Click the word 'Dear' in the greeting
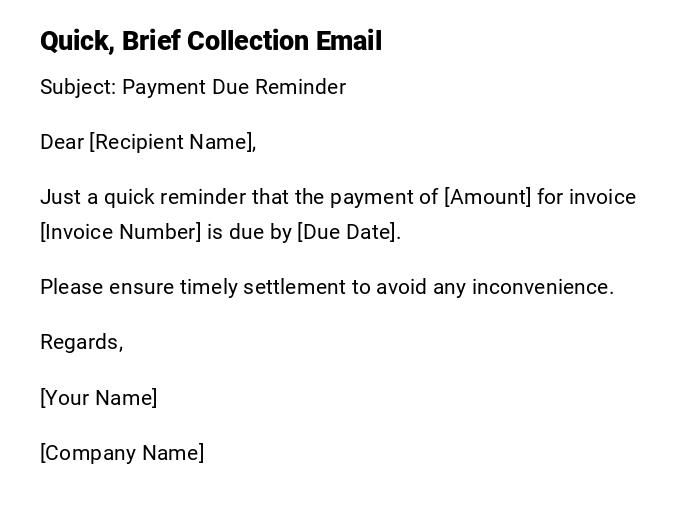 62,142
